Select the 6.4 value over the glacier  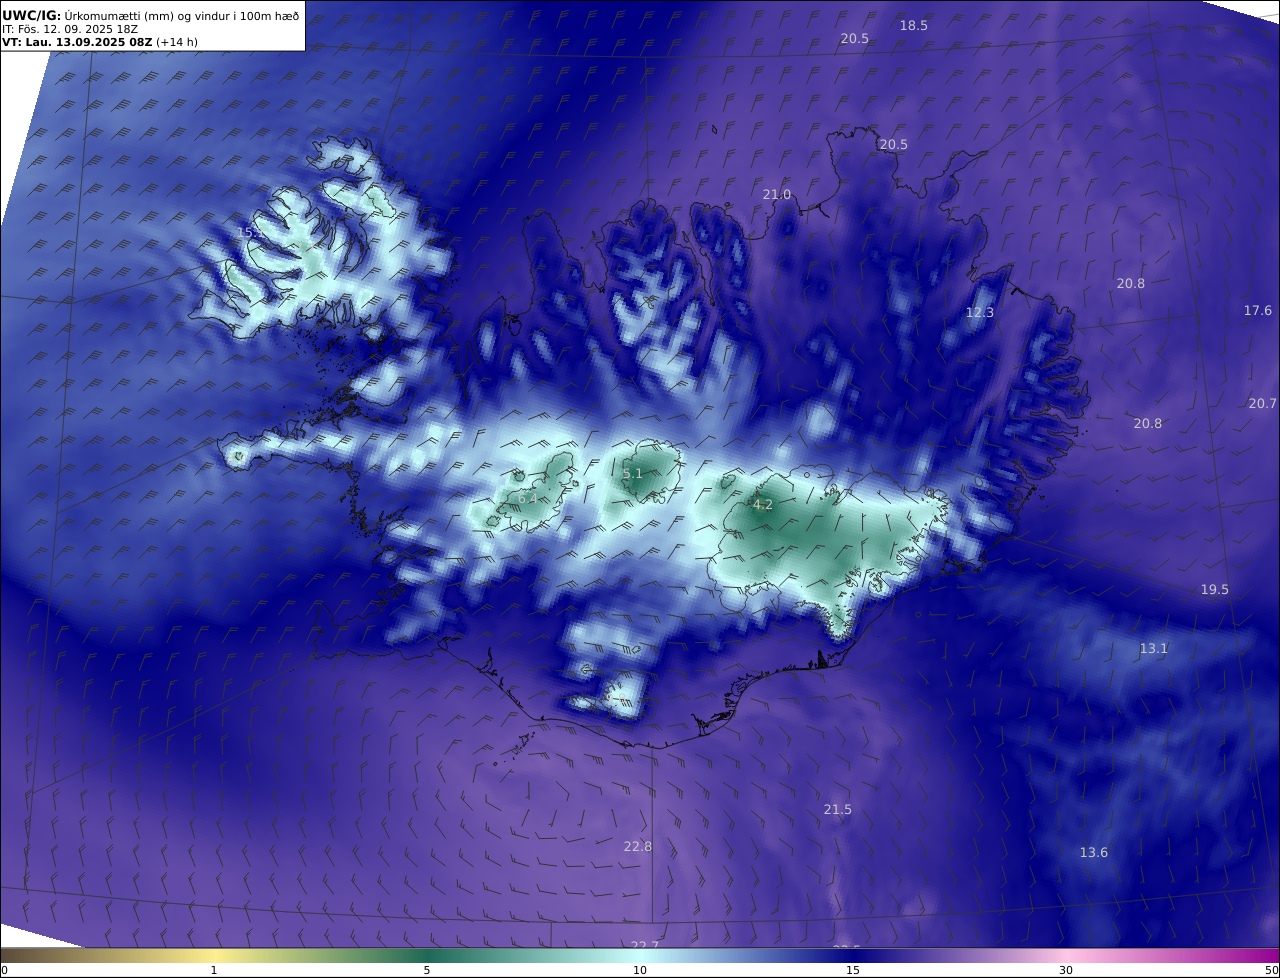(x=528, y=498)
